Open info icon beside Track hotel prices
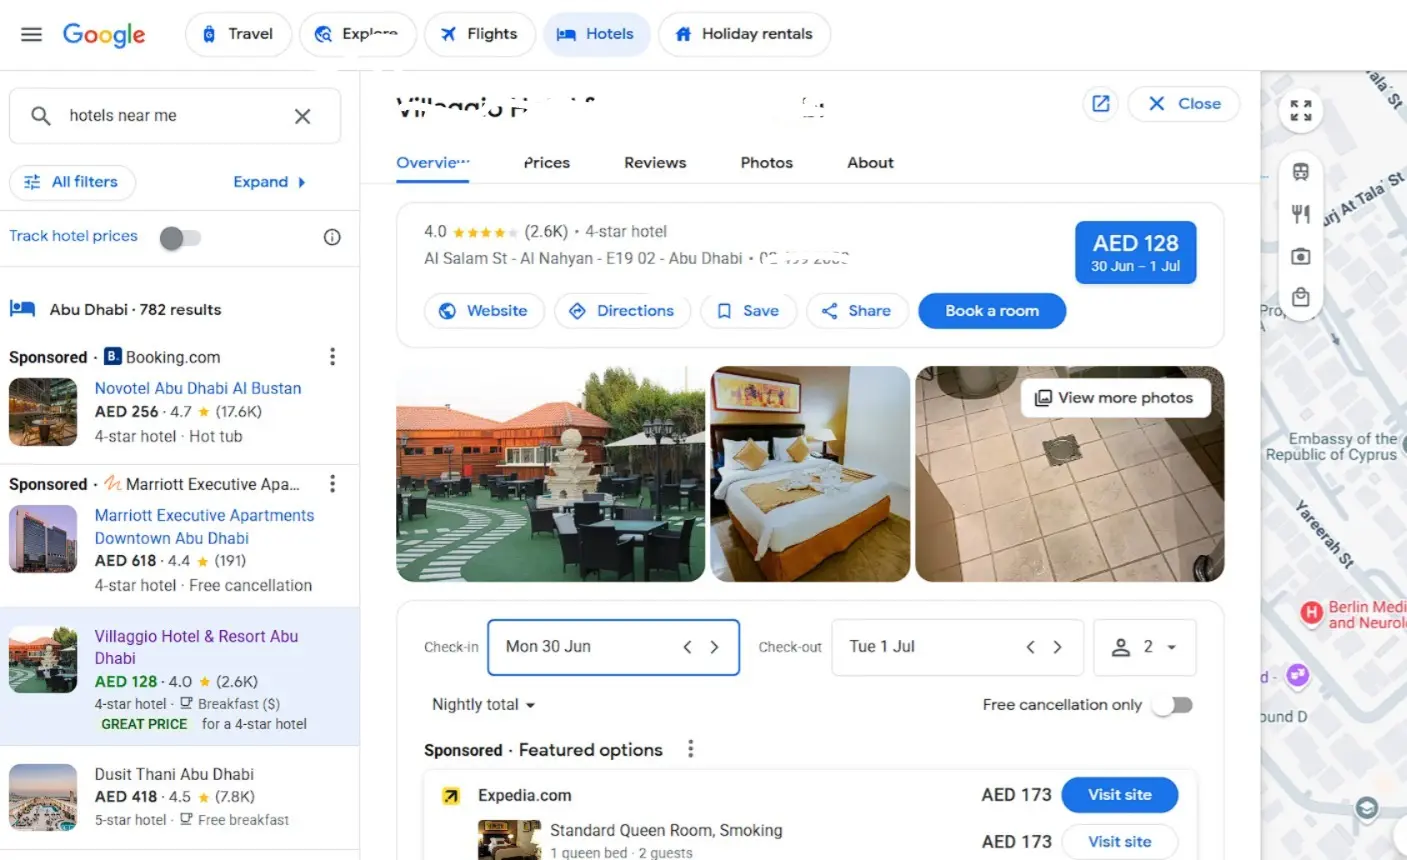Viewport: 1407px width, 860px height. [332, 237]
